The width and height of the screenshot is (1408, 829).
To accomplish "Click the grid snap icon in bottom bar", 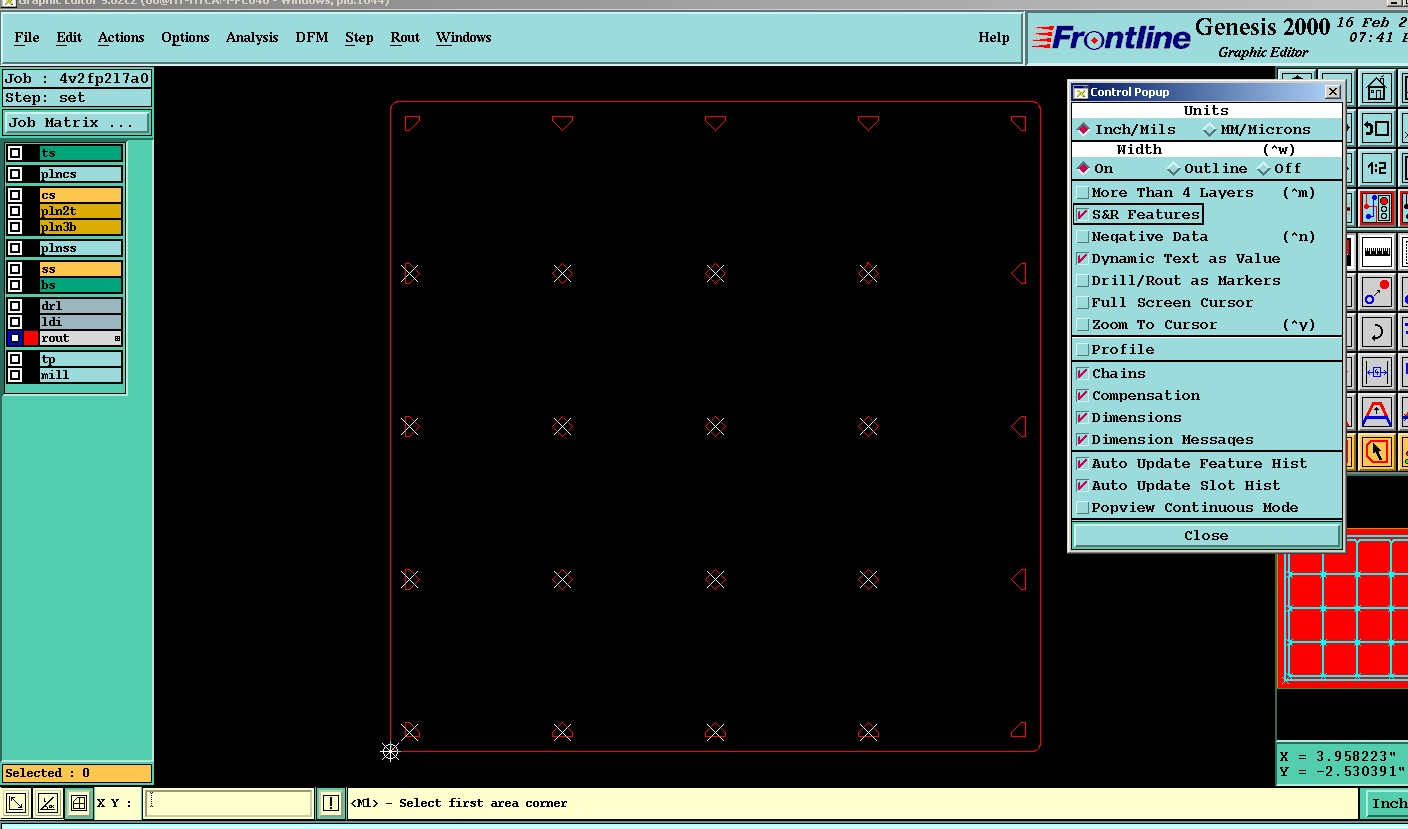I will point(79,803).
